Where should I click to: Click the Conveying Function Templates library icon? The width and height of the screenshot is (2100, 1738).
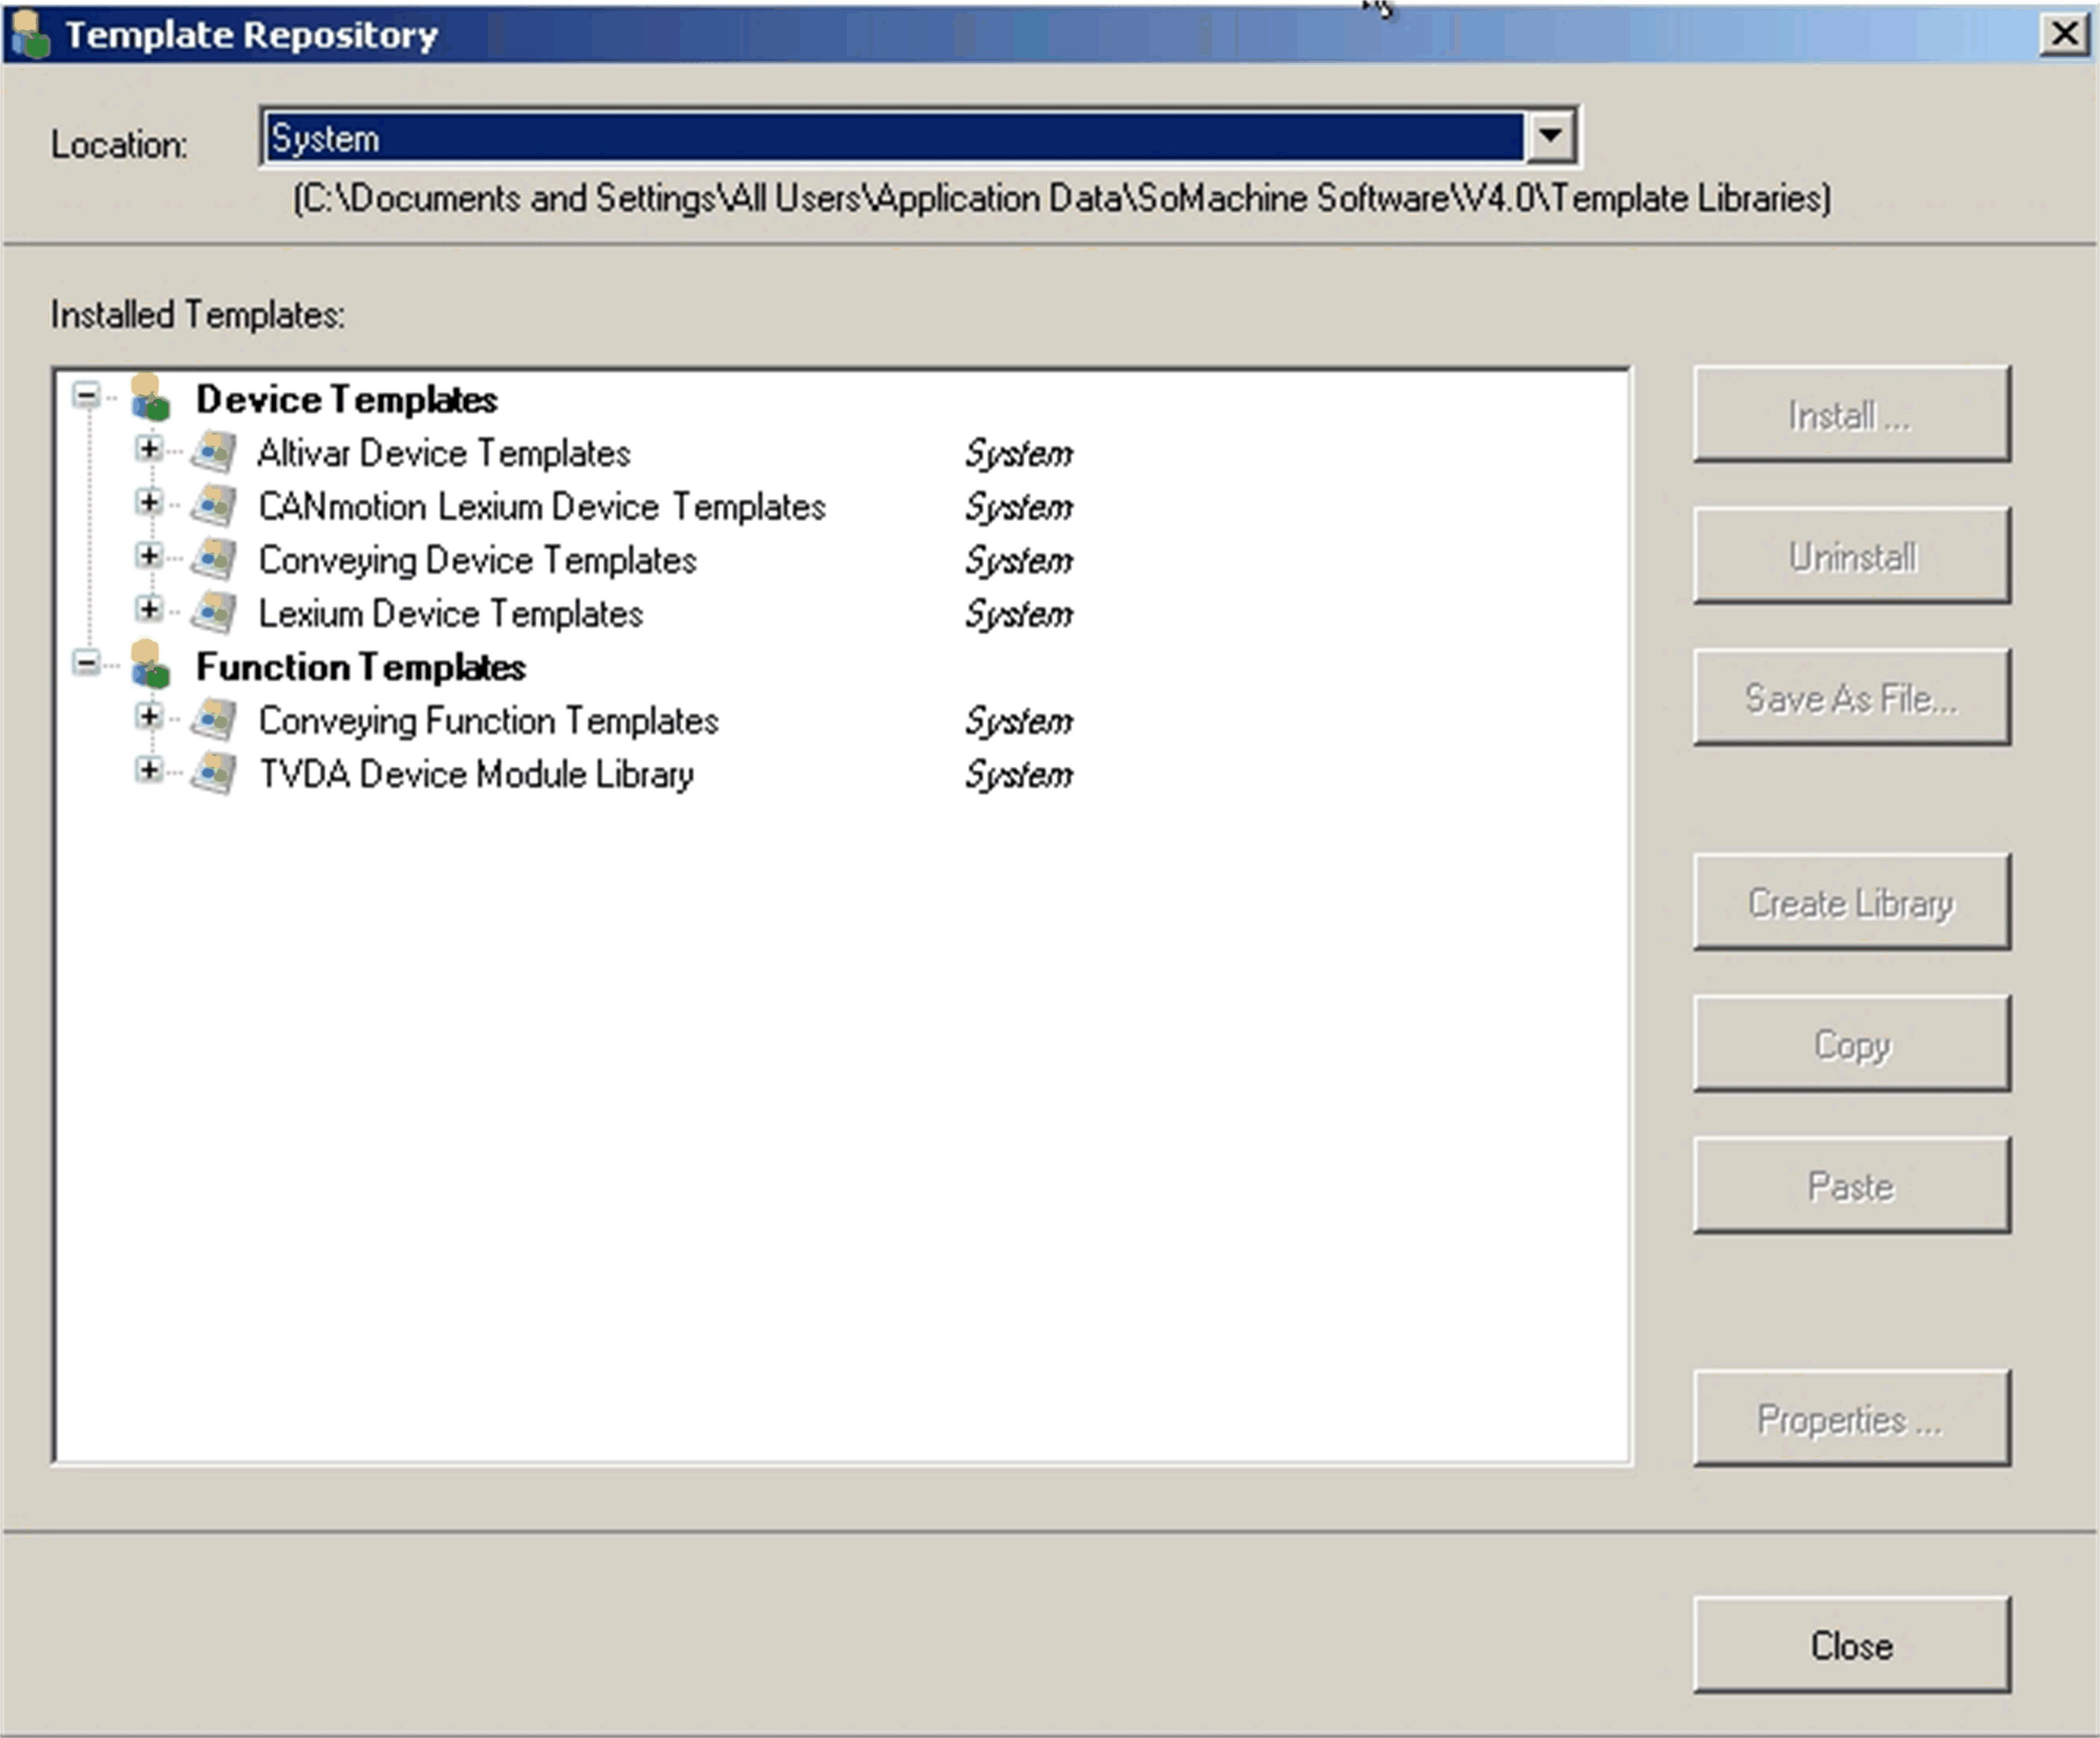coord(214,719)
